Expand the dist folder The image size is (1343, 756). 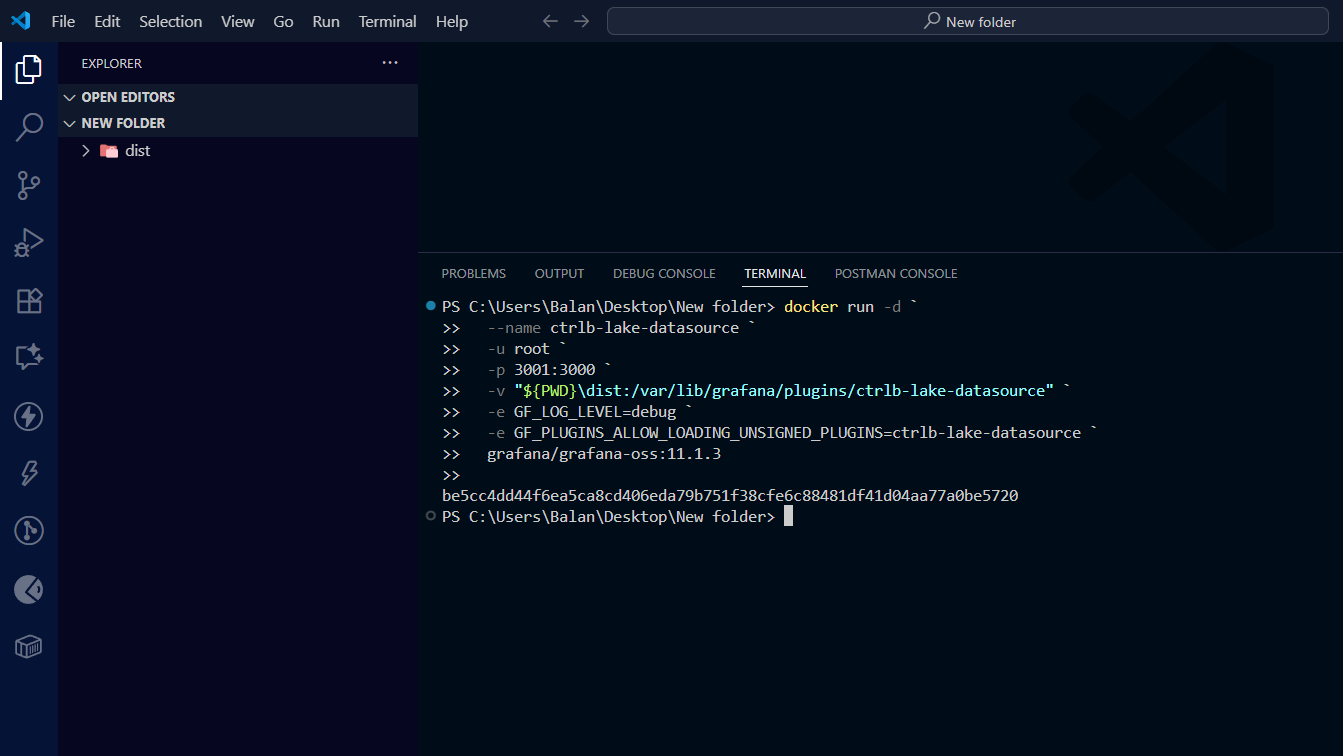137,151
